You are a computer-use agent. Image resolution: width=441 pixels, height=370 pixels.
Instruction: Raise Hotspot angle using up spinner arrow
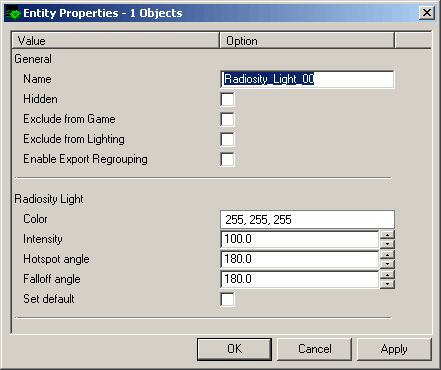tap(387, 255)
